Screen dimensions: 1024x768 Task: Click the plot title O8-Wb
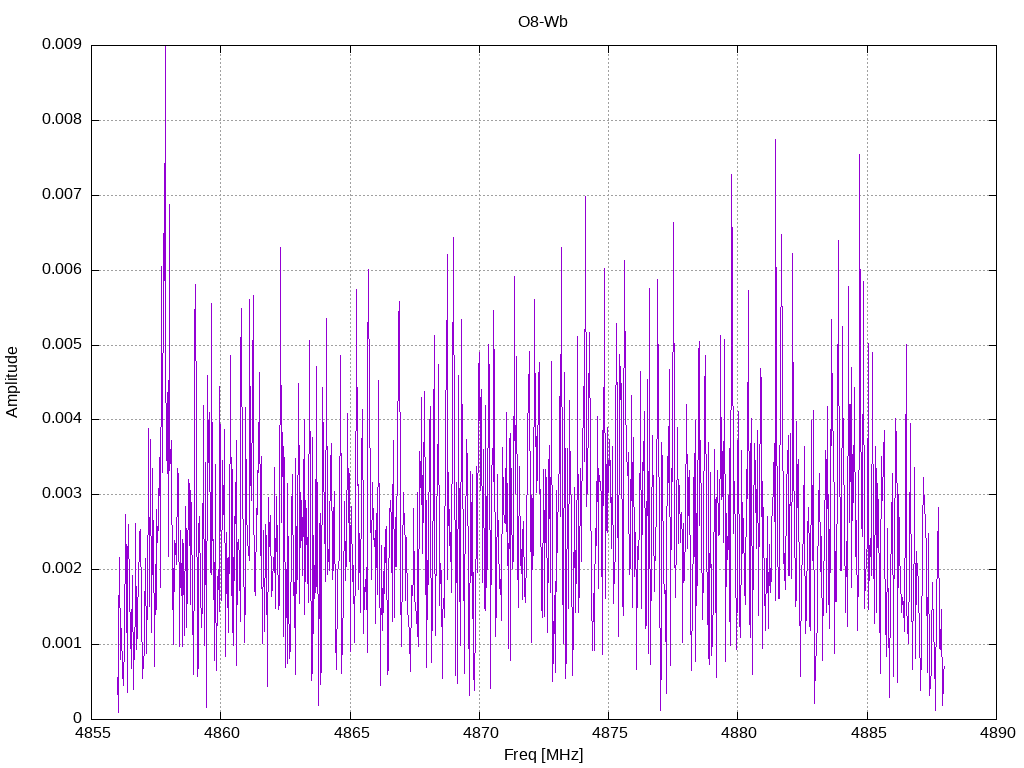(x=543, y=22)
